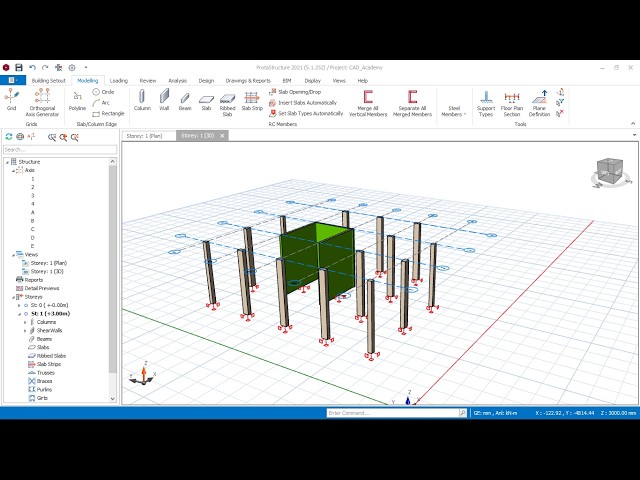Click the Enter Command input box
640x480 pixels.
click(393, 413)
